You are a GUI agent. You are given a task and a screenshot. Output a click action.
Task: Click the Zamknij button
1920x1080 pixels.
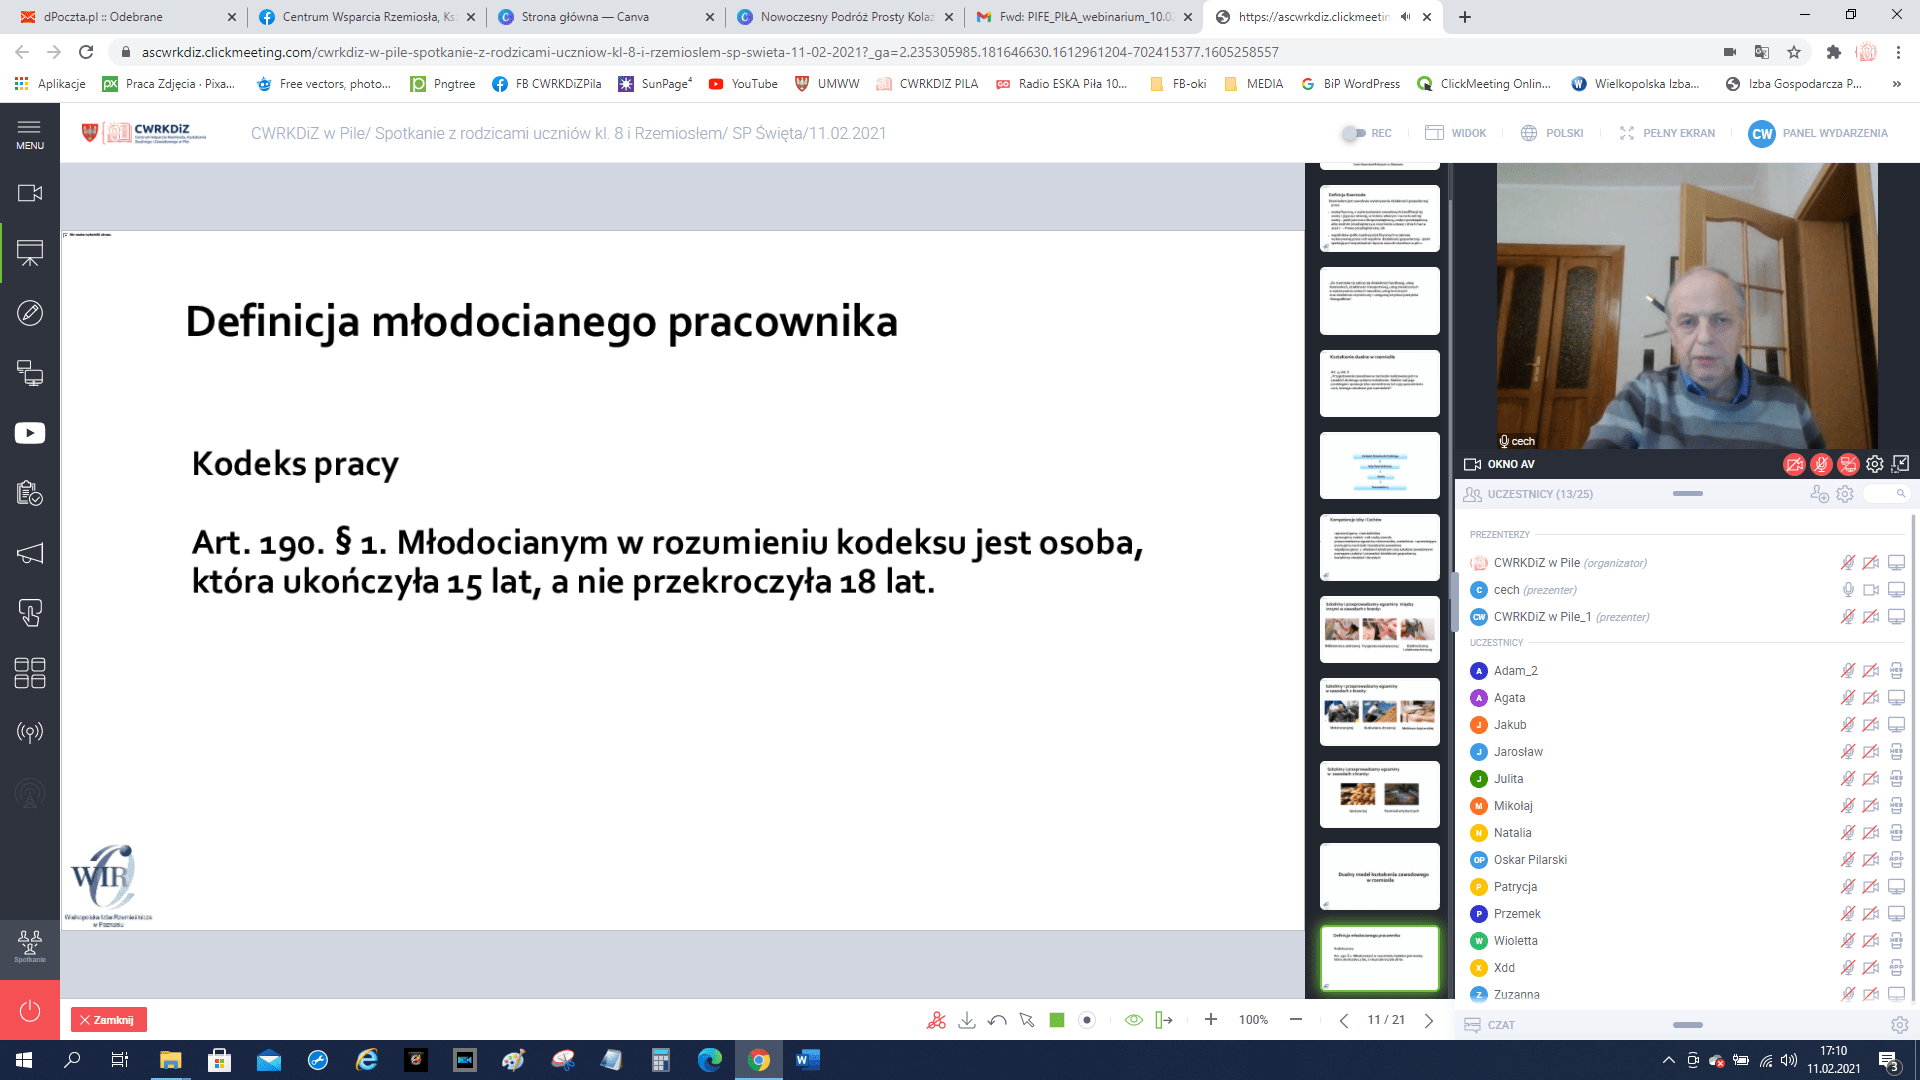[109, 1020]
